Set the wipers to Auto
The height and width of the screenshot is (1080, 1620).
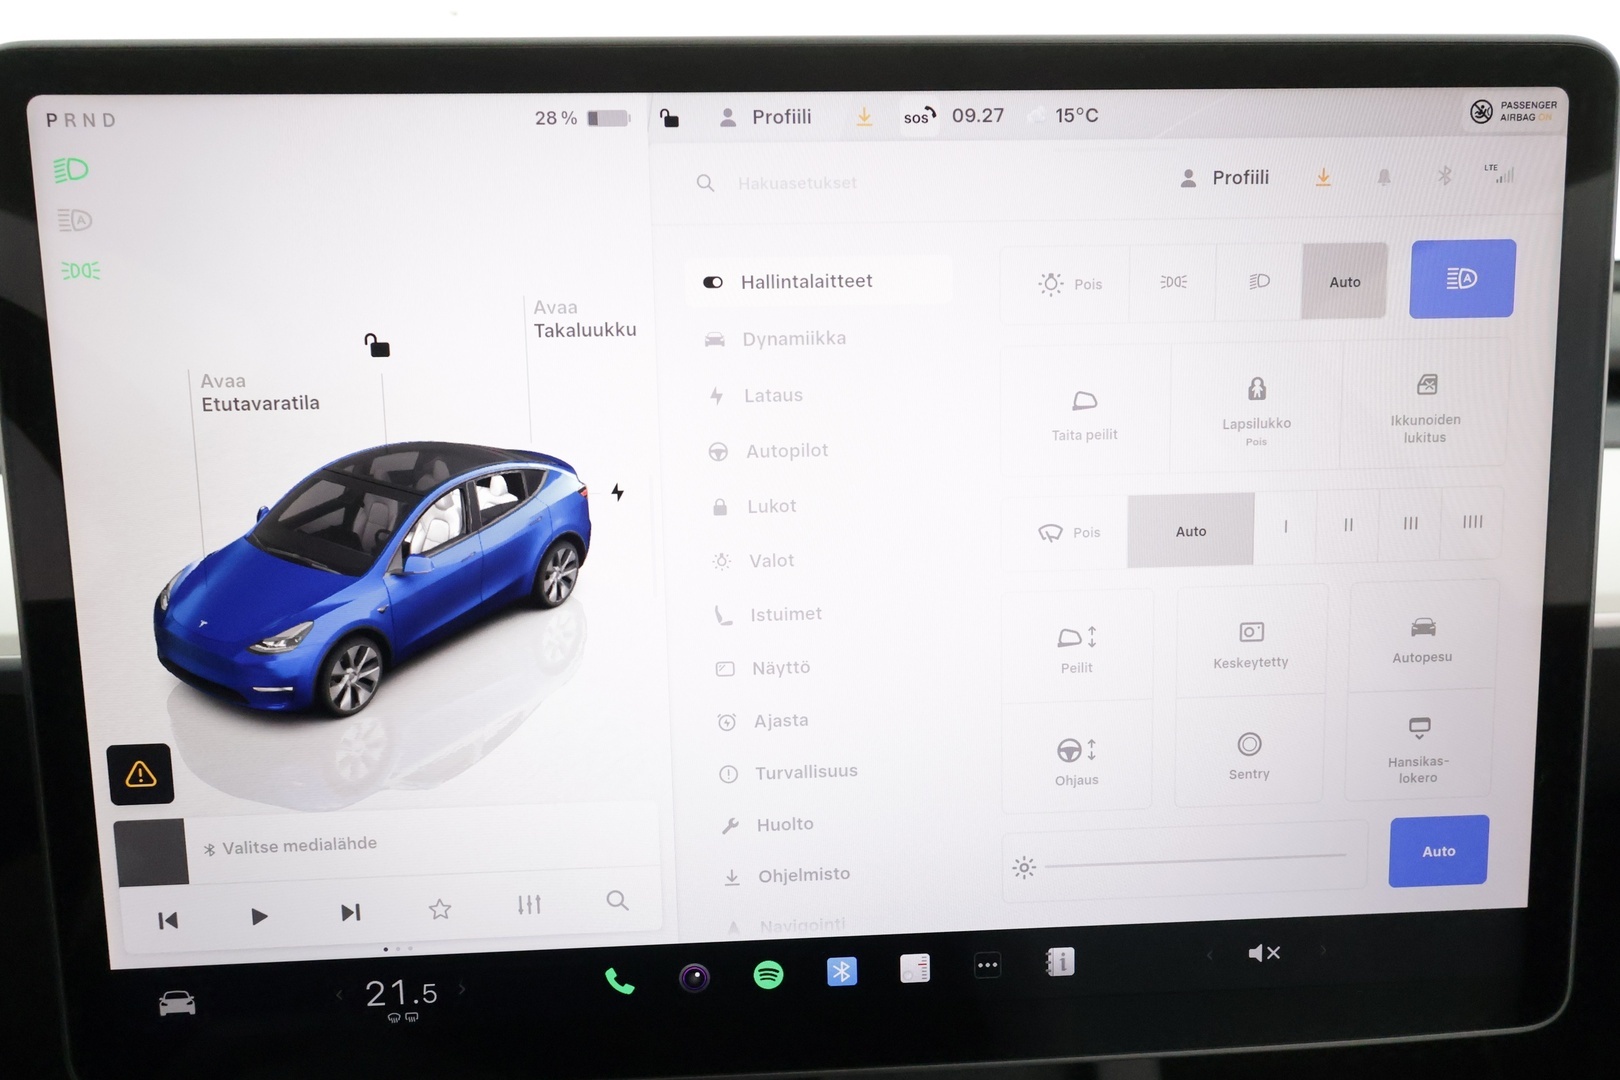click(1190, 531)
